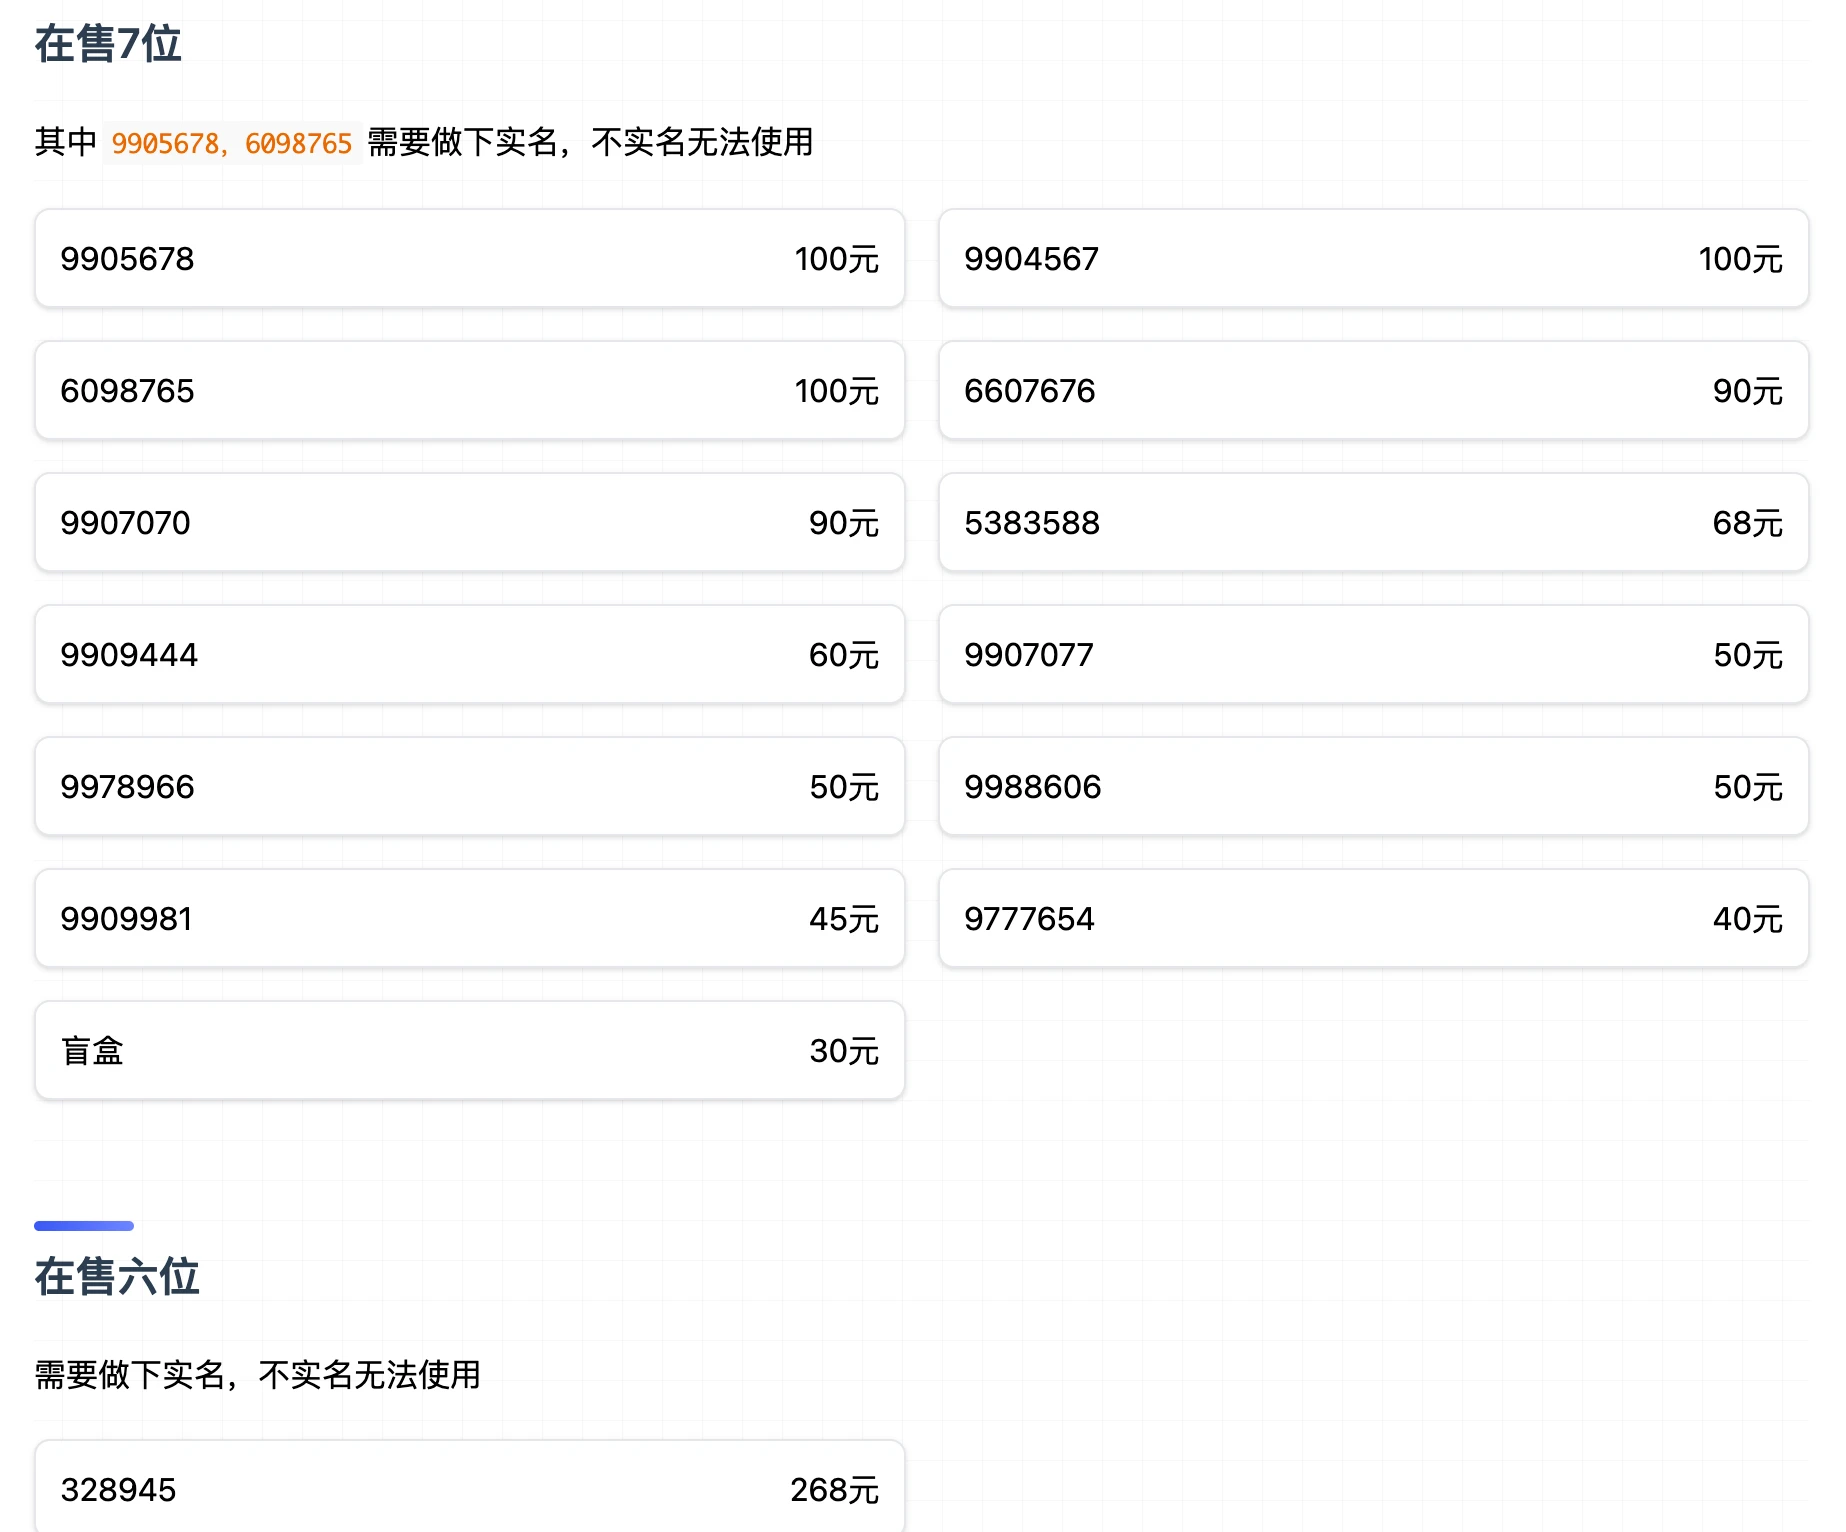Pick the 5383588 card priced 68元
The image size is (1846, 1532).
pyautogui.click(x=1373, y=523)
